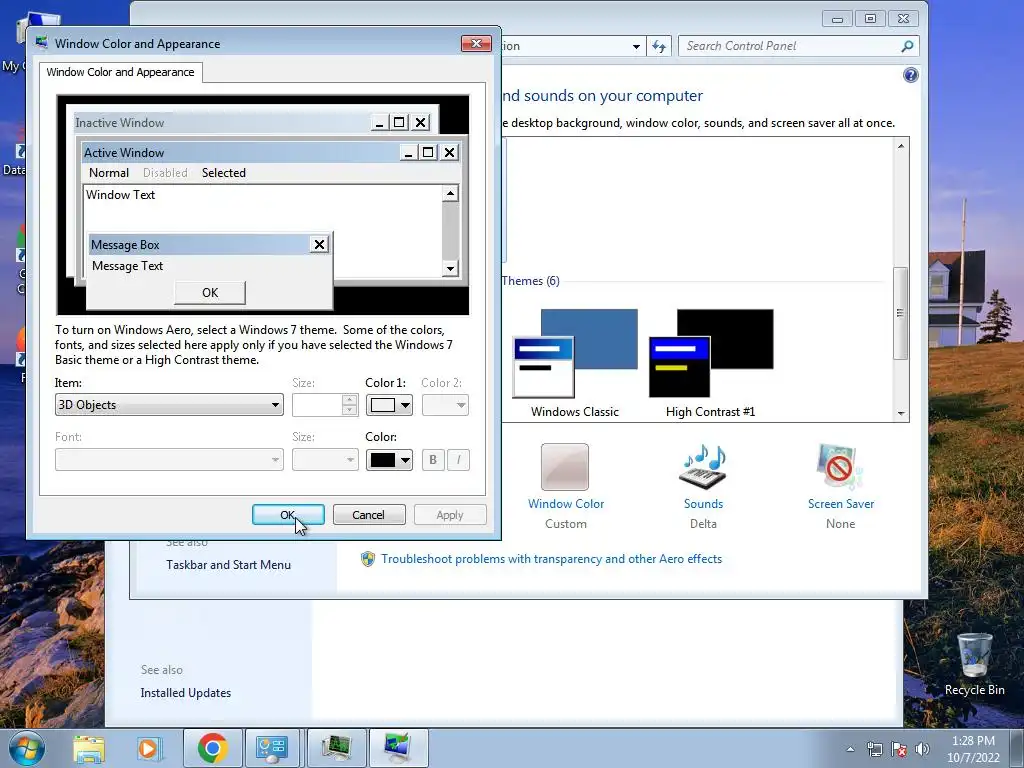Open the Installed Updates link
Screen dimensions: 1024x768
pos(185,693)
